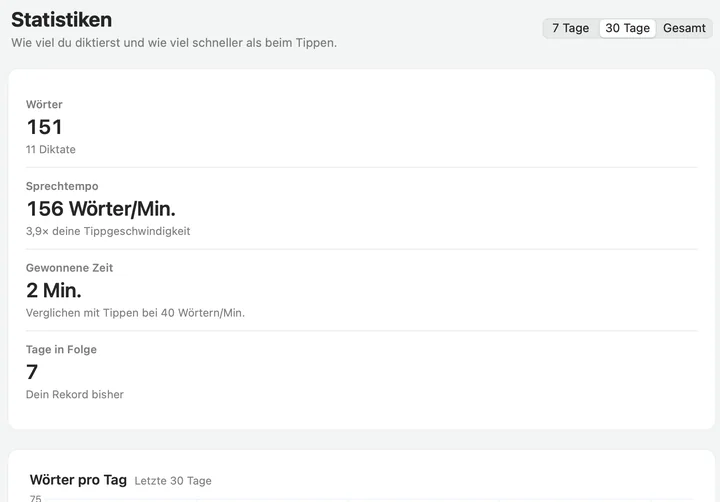
Task: Switch to the 7 Tage view
Action: 570,28
